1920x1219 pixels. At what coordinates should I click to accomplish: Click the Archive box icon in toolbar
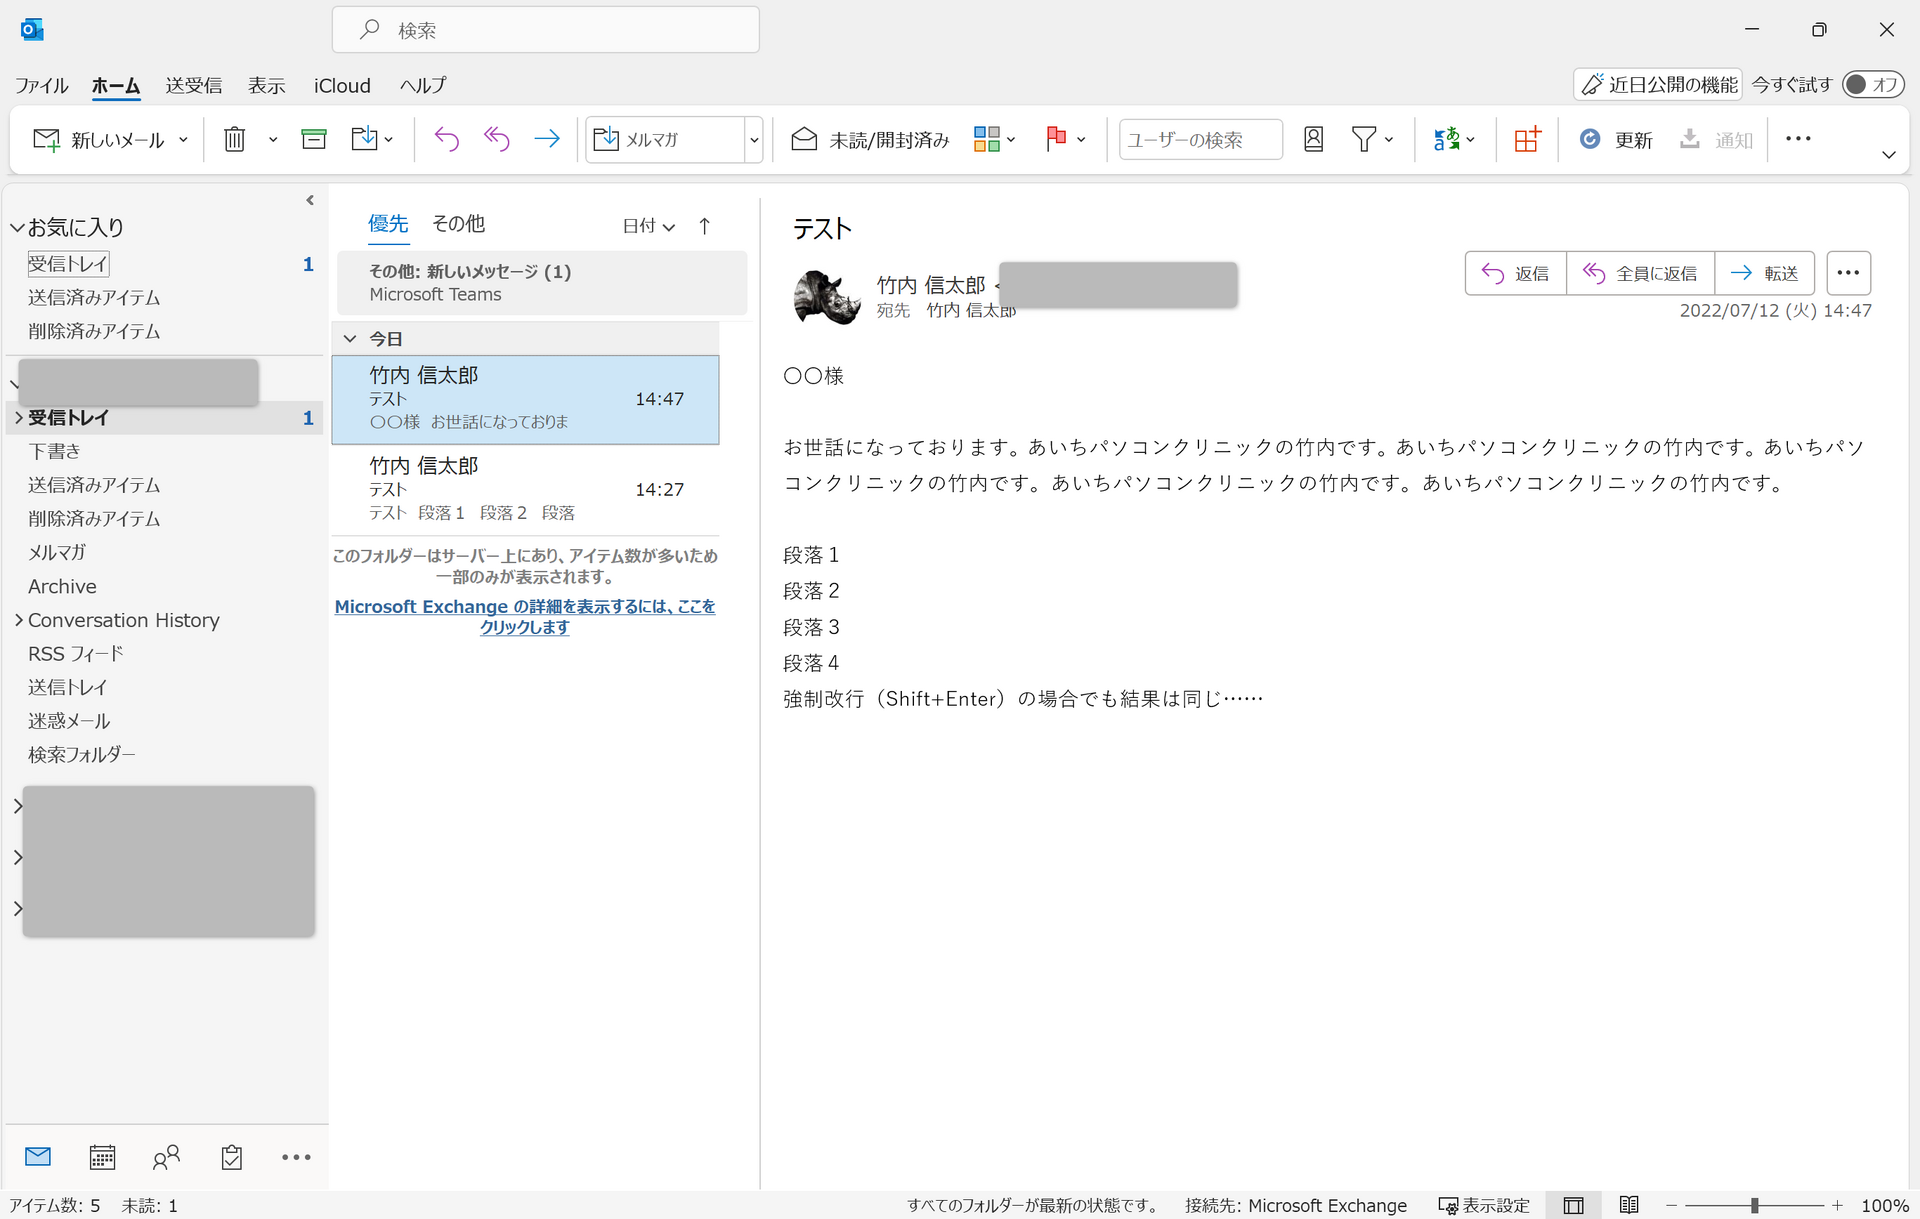click(314, 139)
